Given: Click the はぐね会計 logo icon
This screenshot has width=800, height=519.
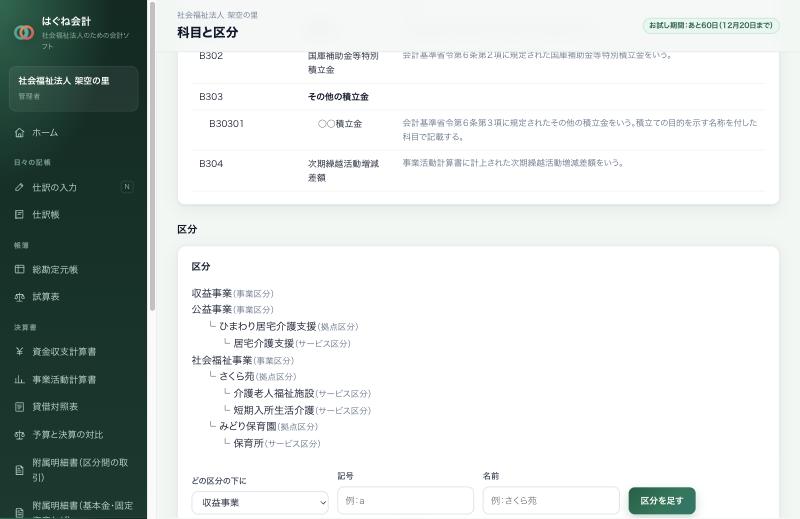Looking at the screenshot, I should pyautogui.click(x=24, y=33).
